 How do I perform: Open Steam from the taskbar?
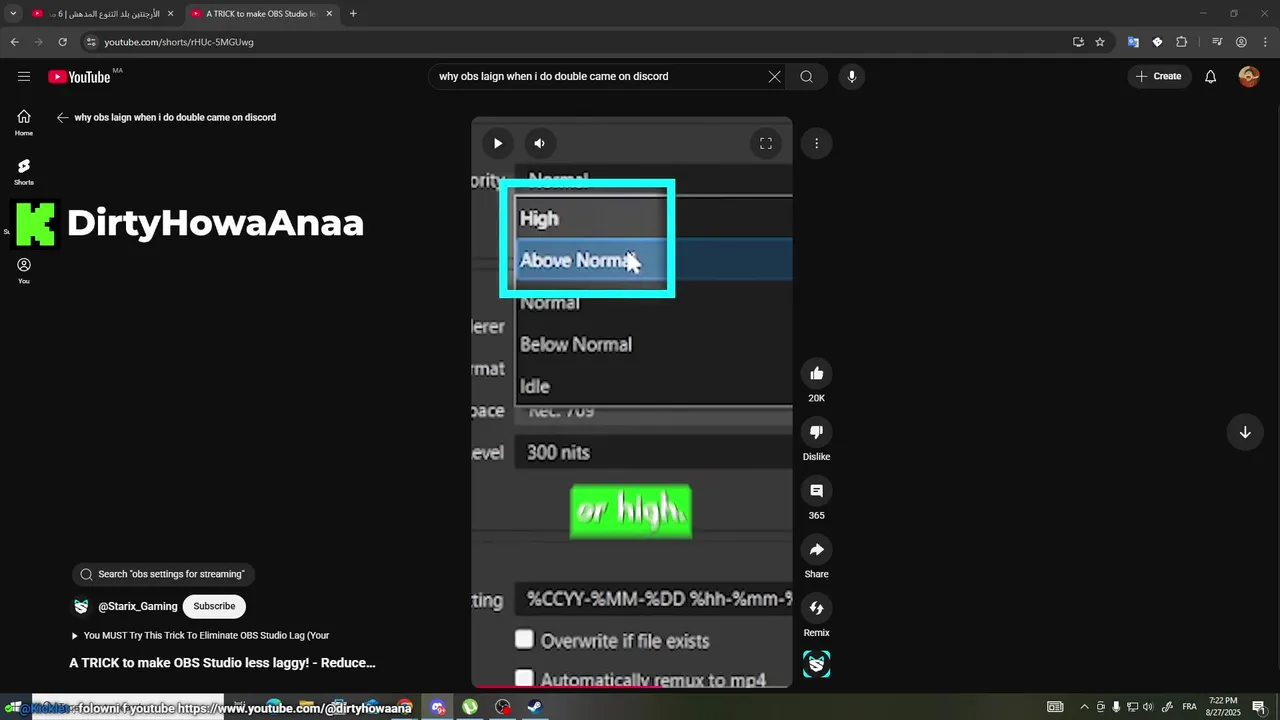535,707
